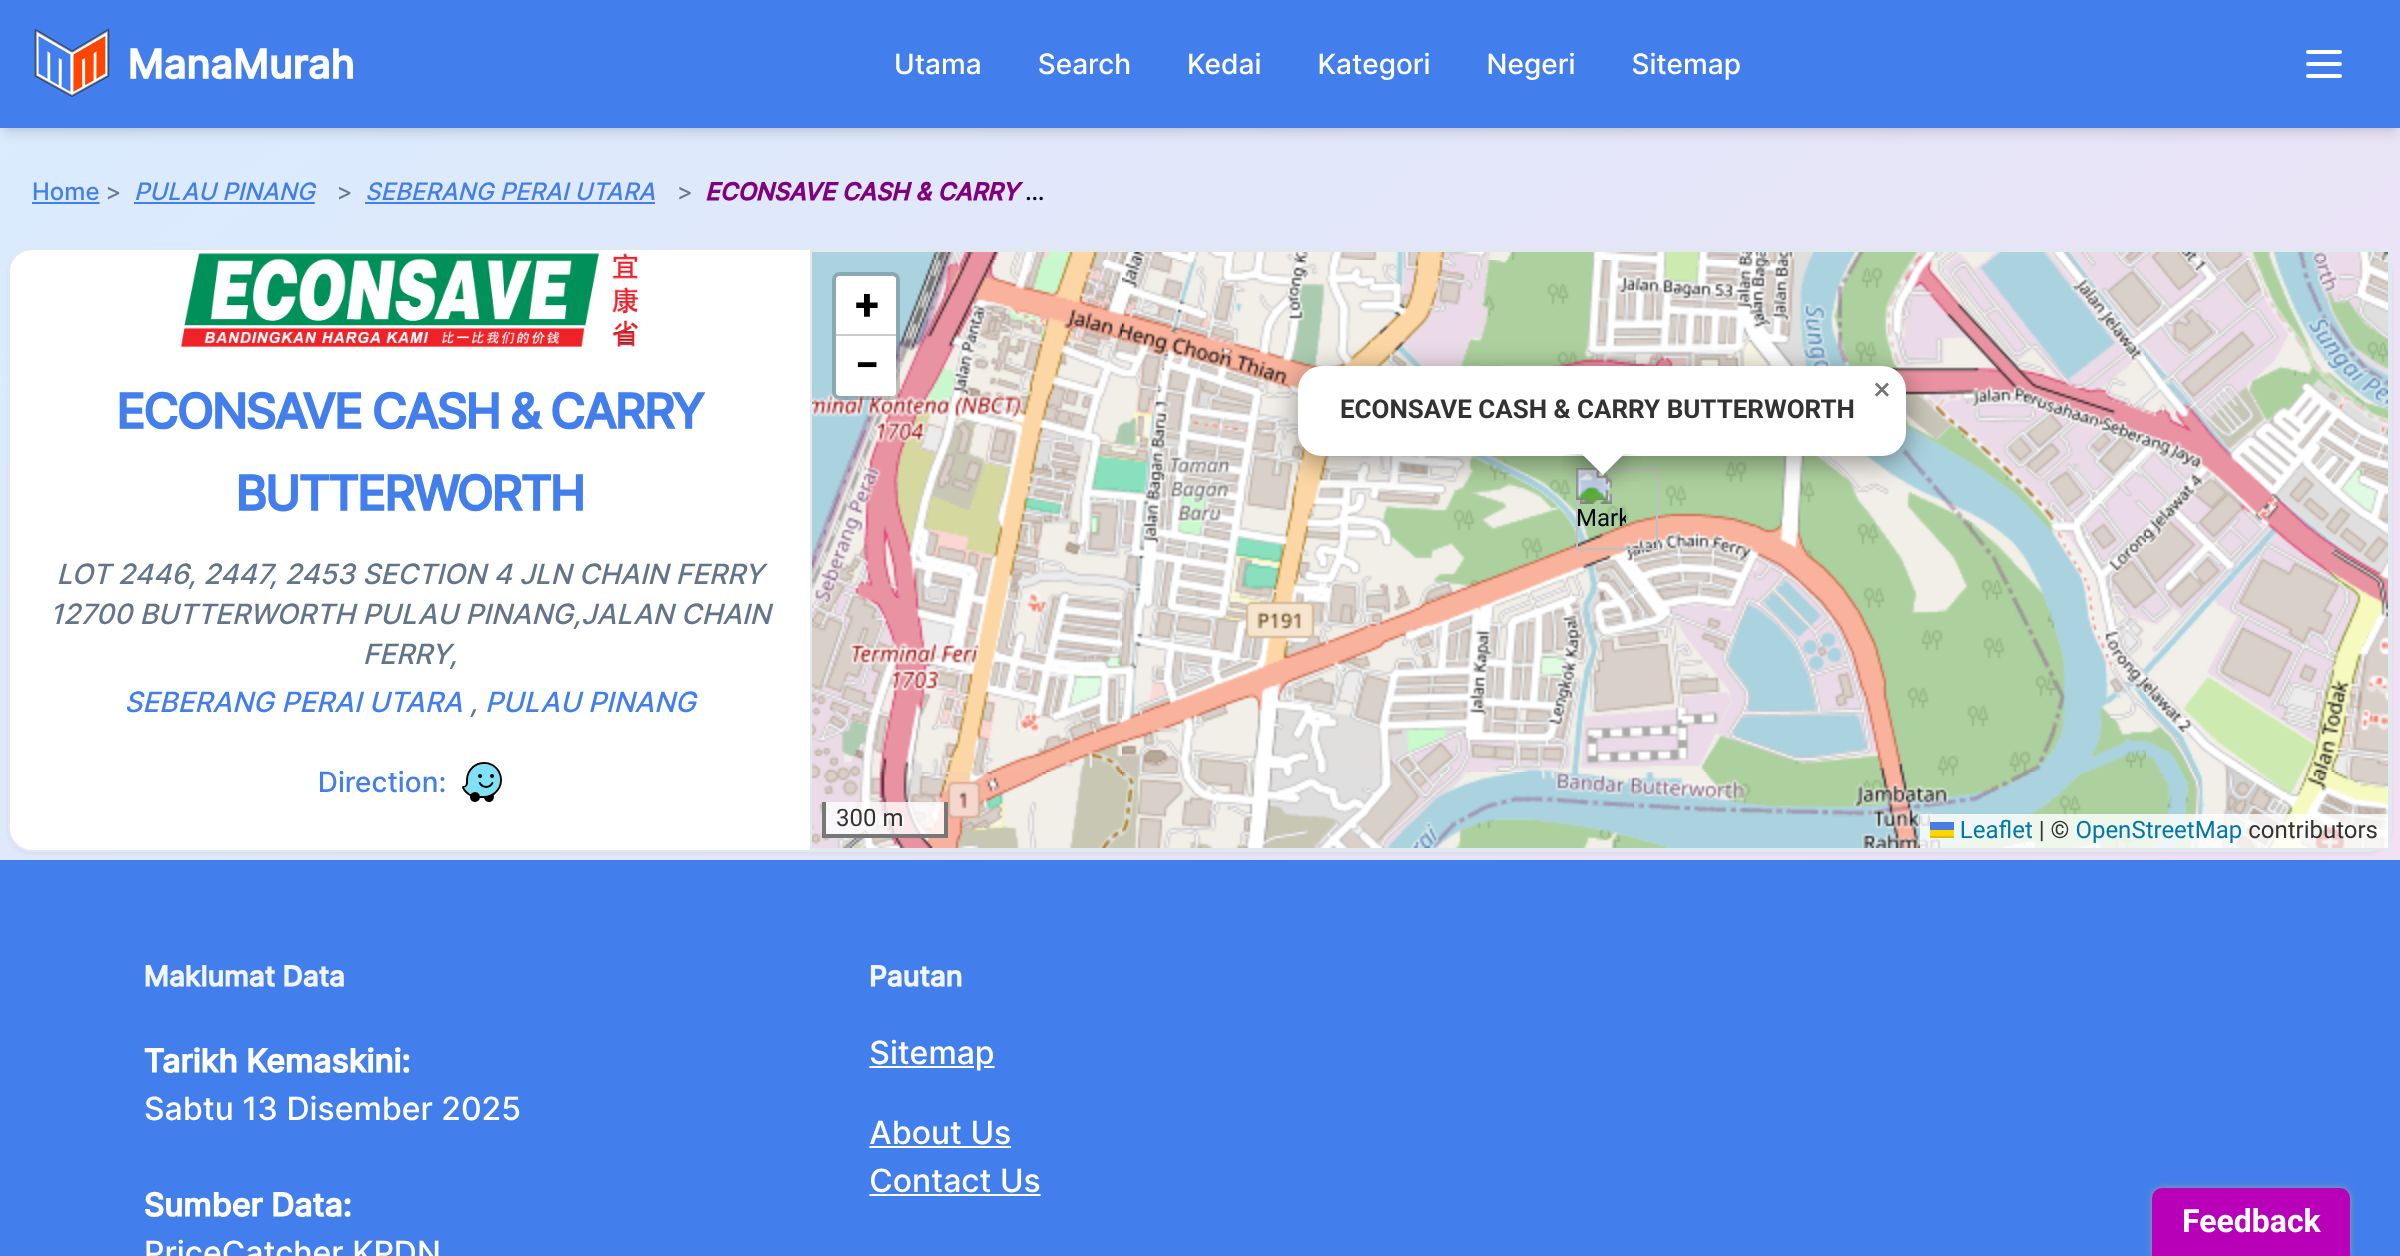Open the hamburger menu
Viewport: 2400px width, 1256px height.
[2323, 64]
